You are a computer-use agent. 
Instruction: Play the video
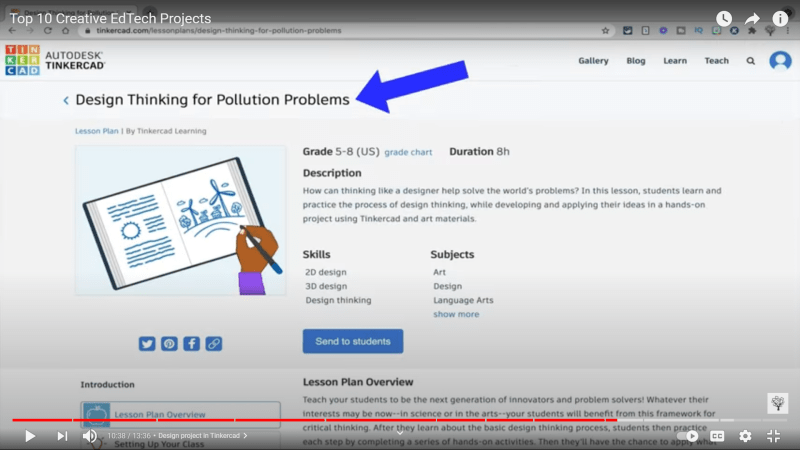pyautogui.click(x=30, y=436)
